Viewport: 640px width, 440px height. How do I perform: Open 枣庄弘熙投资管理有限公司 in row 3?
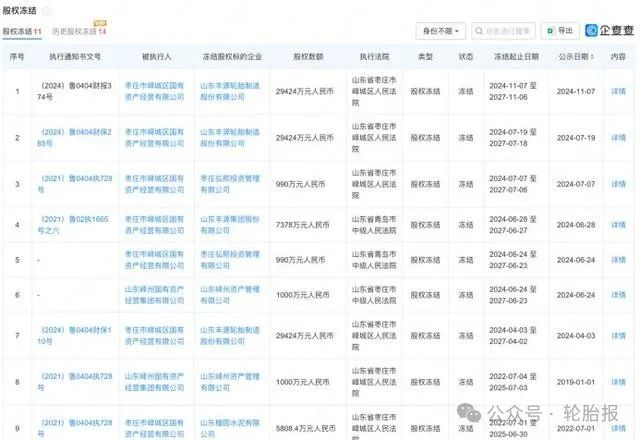pyautogui.click(x=230, y=184)
